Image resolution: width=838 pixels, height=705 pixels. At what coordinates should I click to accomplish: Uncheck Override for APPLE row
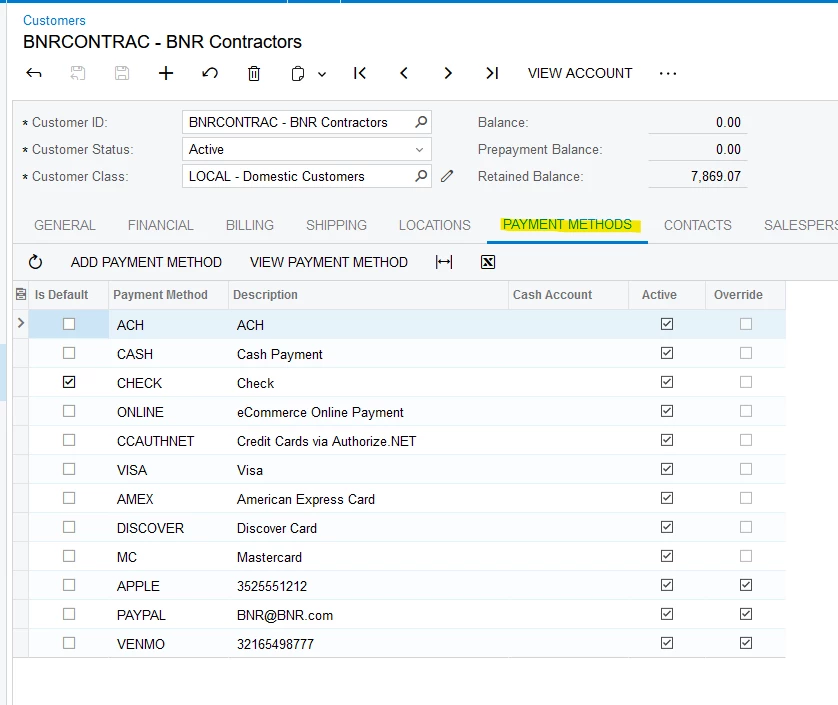click(x=746, y=585)
